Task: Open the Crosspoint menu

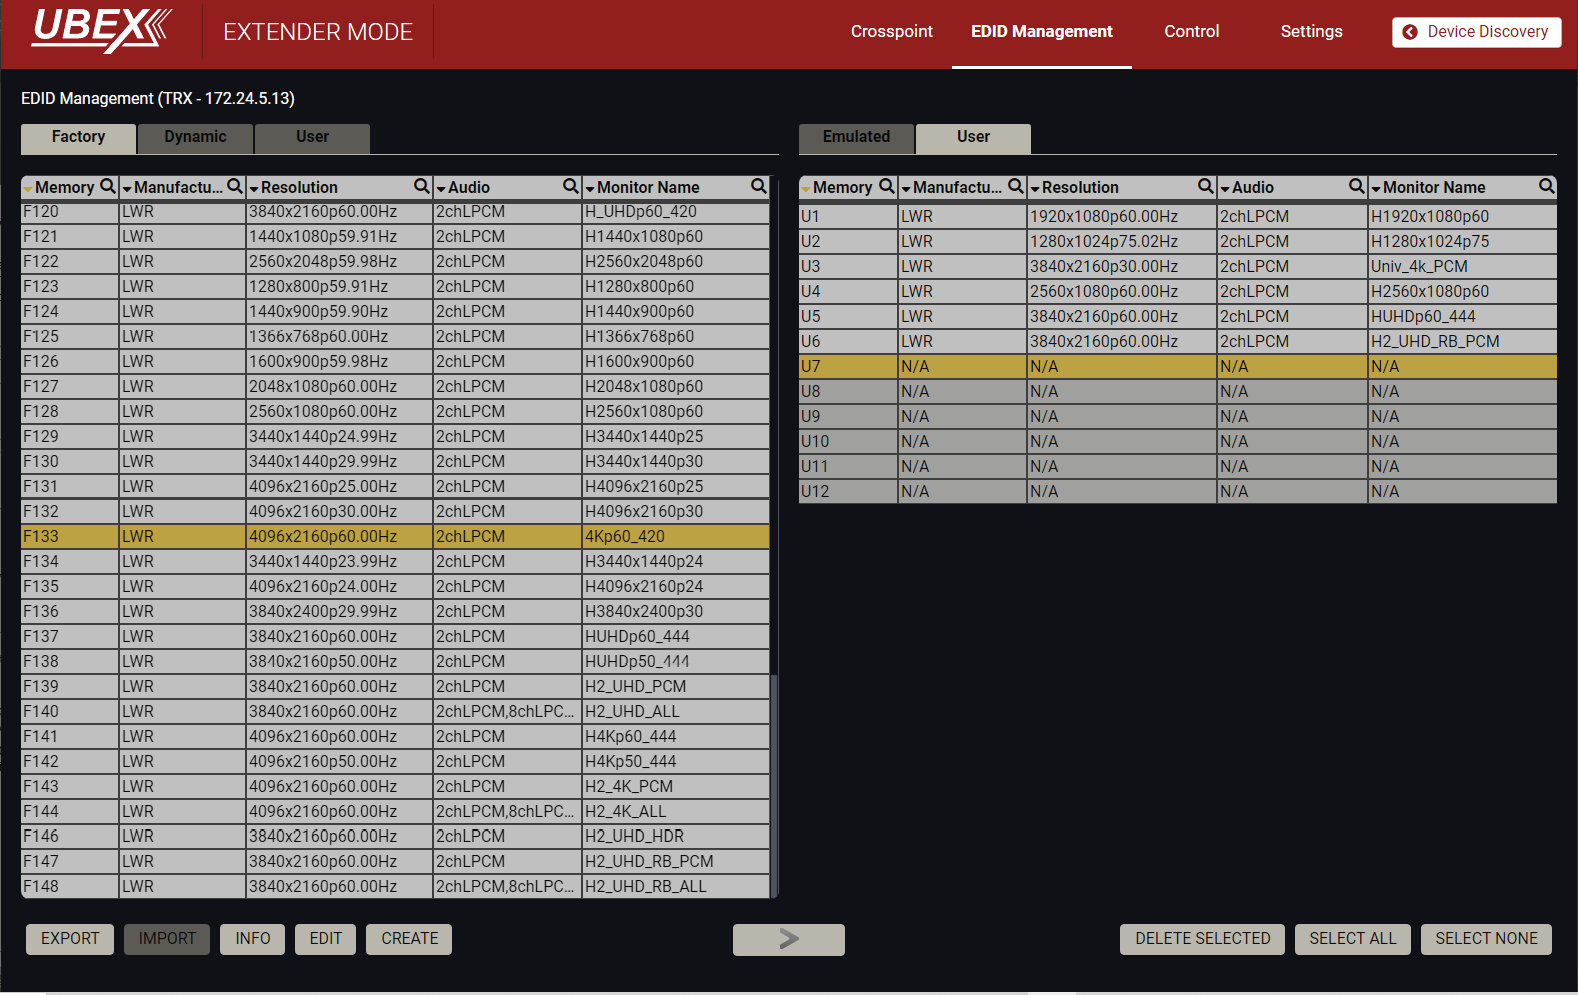Action: [x=891, y=32]
